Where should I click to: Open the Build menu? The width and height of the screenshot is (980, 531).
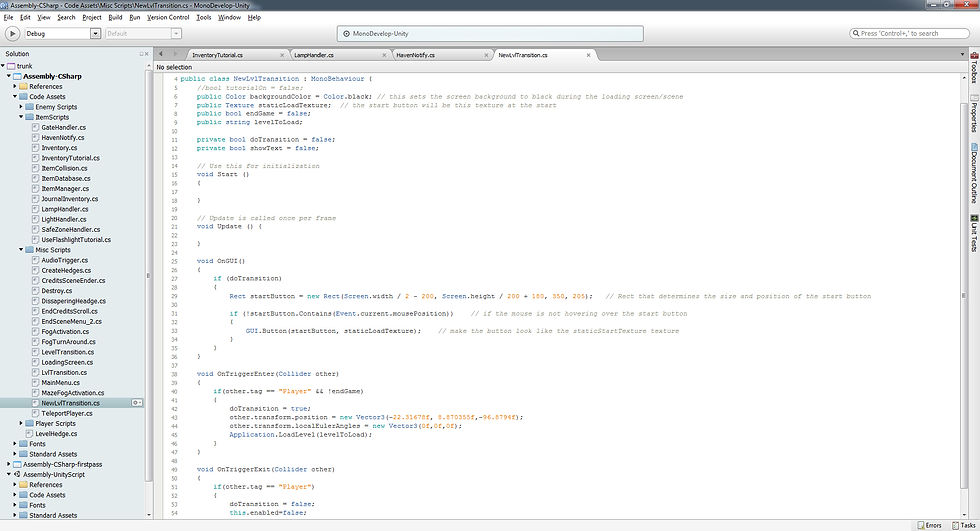(116, 17)
